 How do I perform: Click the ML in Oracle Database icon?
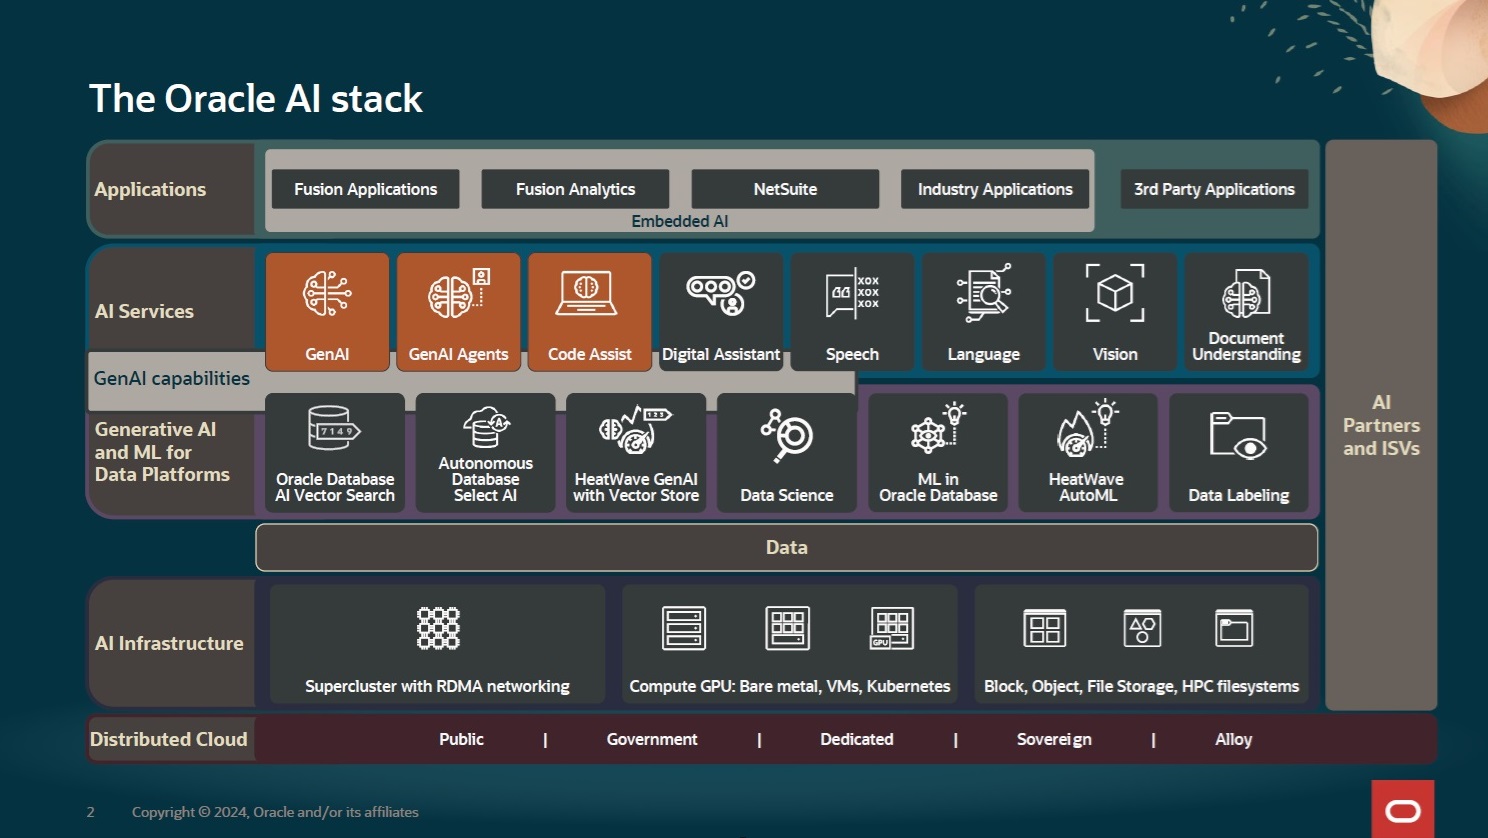pyautogui.click(x=937, y=428)
